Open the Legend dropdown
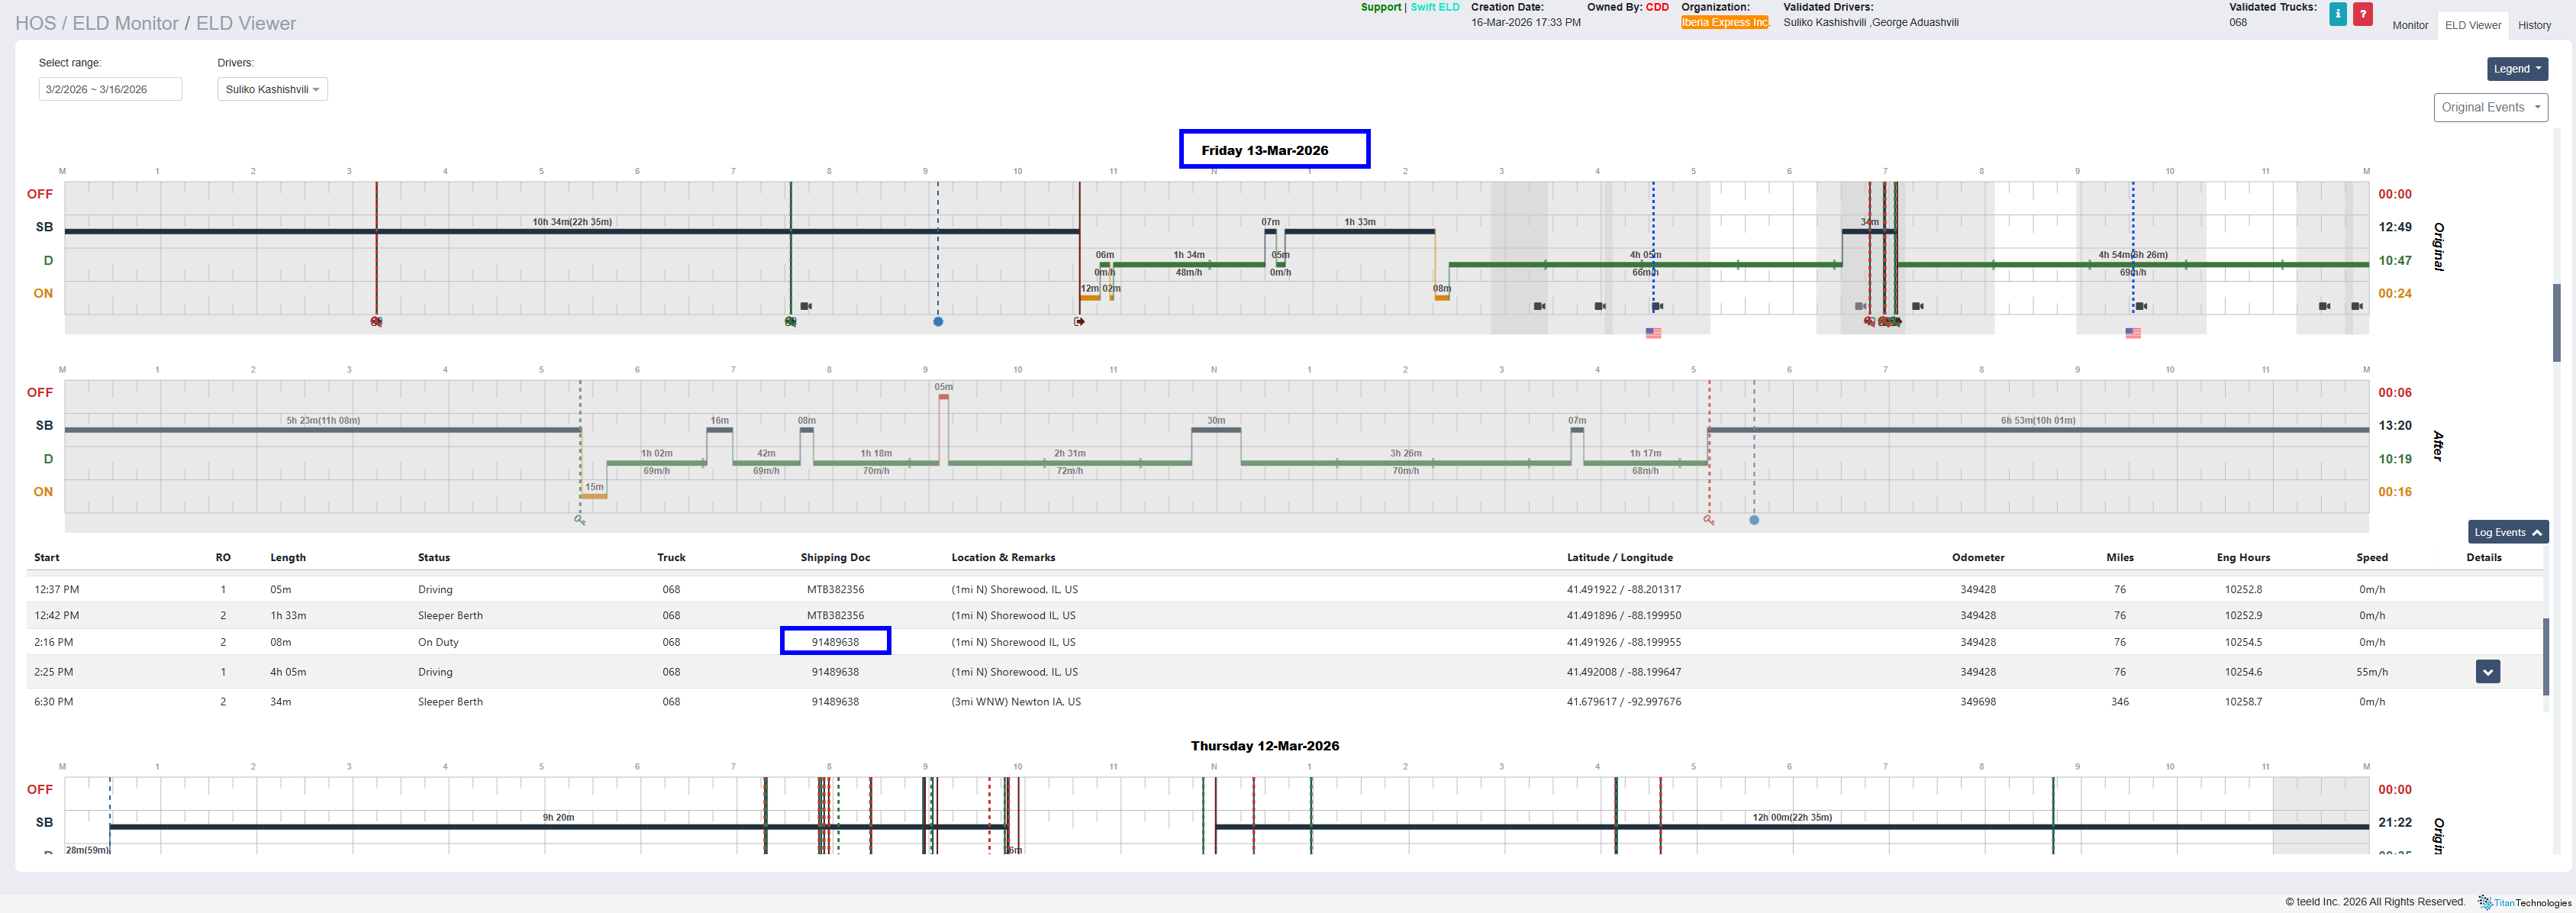 [2516, 69]
